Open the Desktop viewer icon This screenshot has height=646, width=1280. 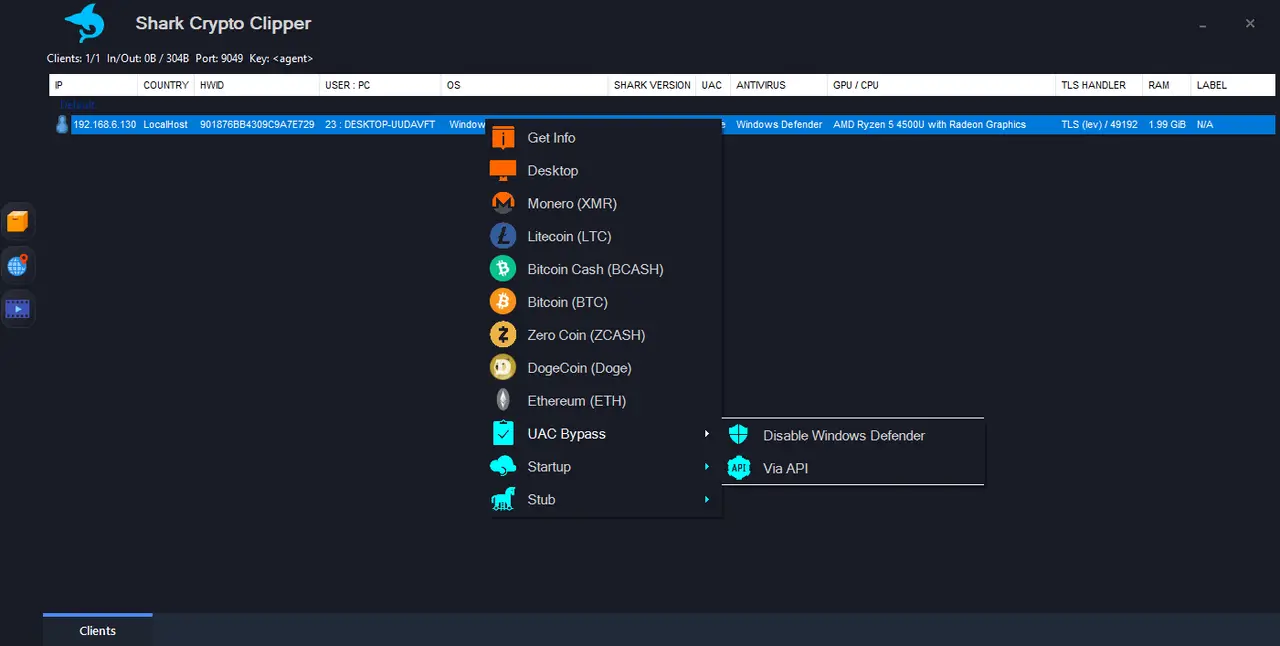pyautogui.click(x=502, y=170)
